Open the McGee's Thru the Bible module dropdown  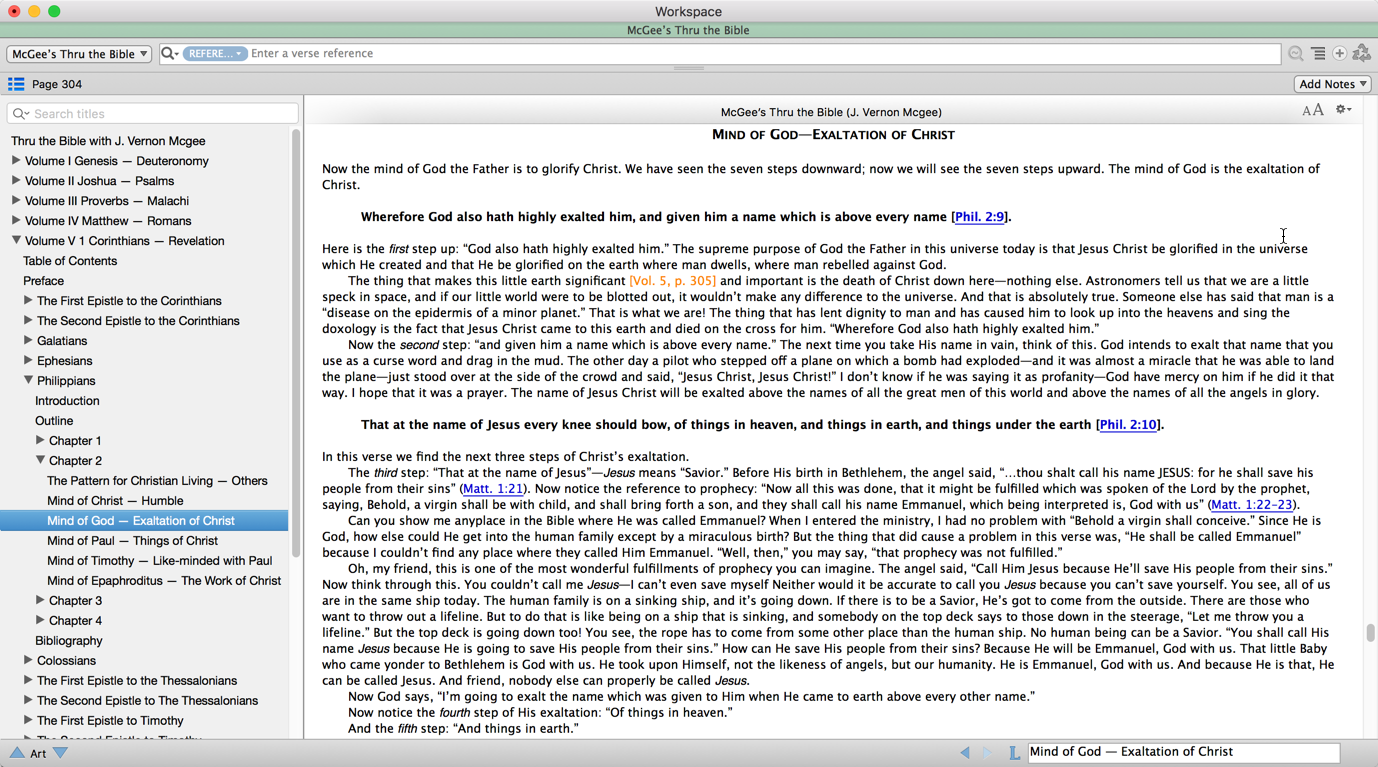[x=79, y=54]
